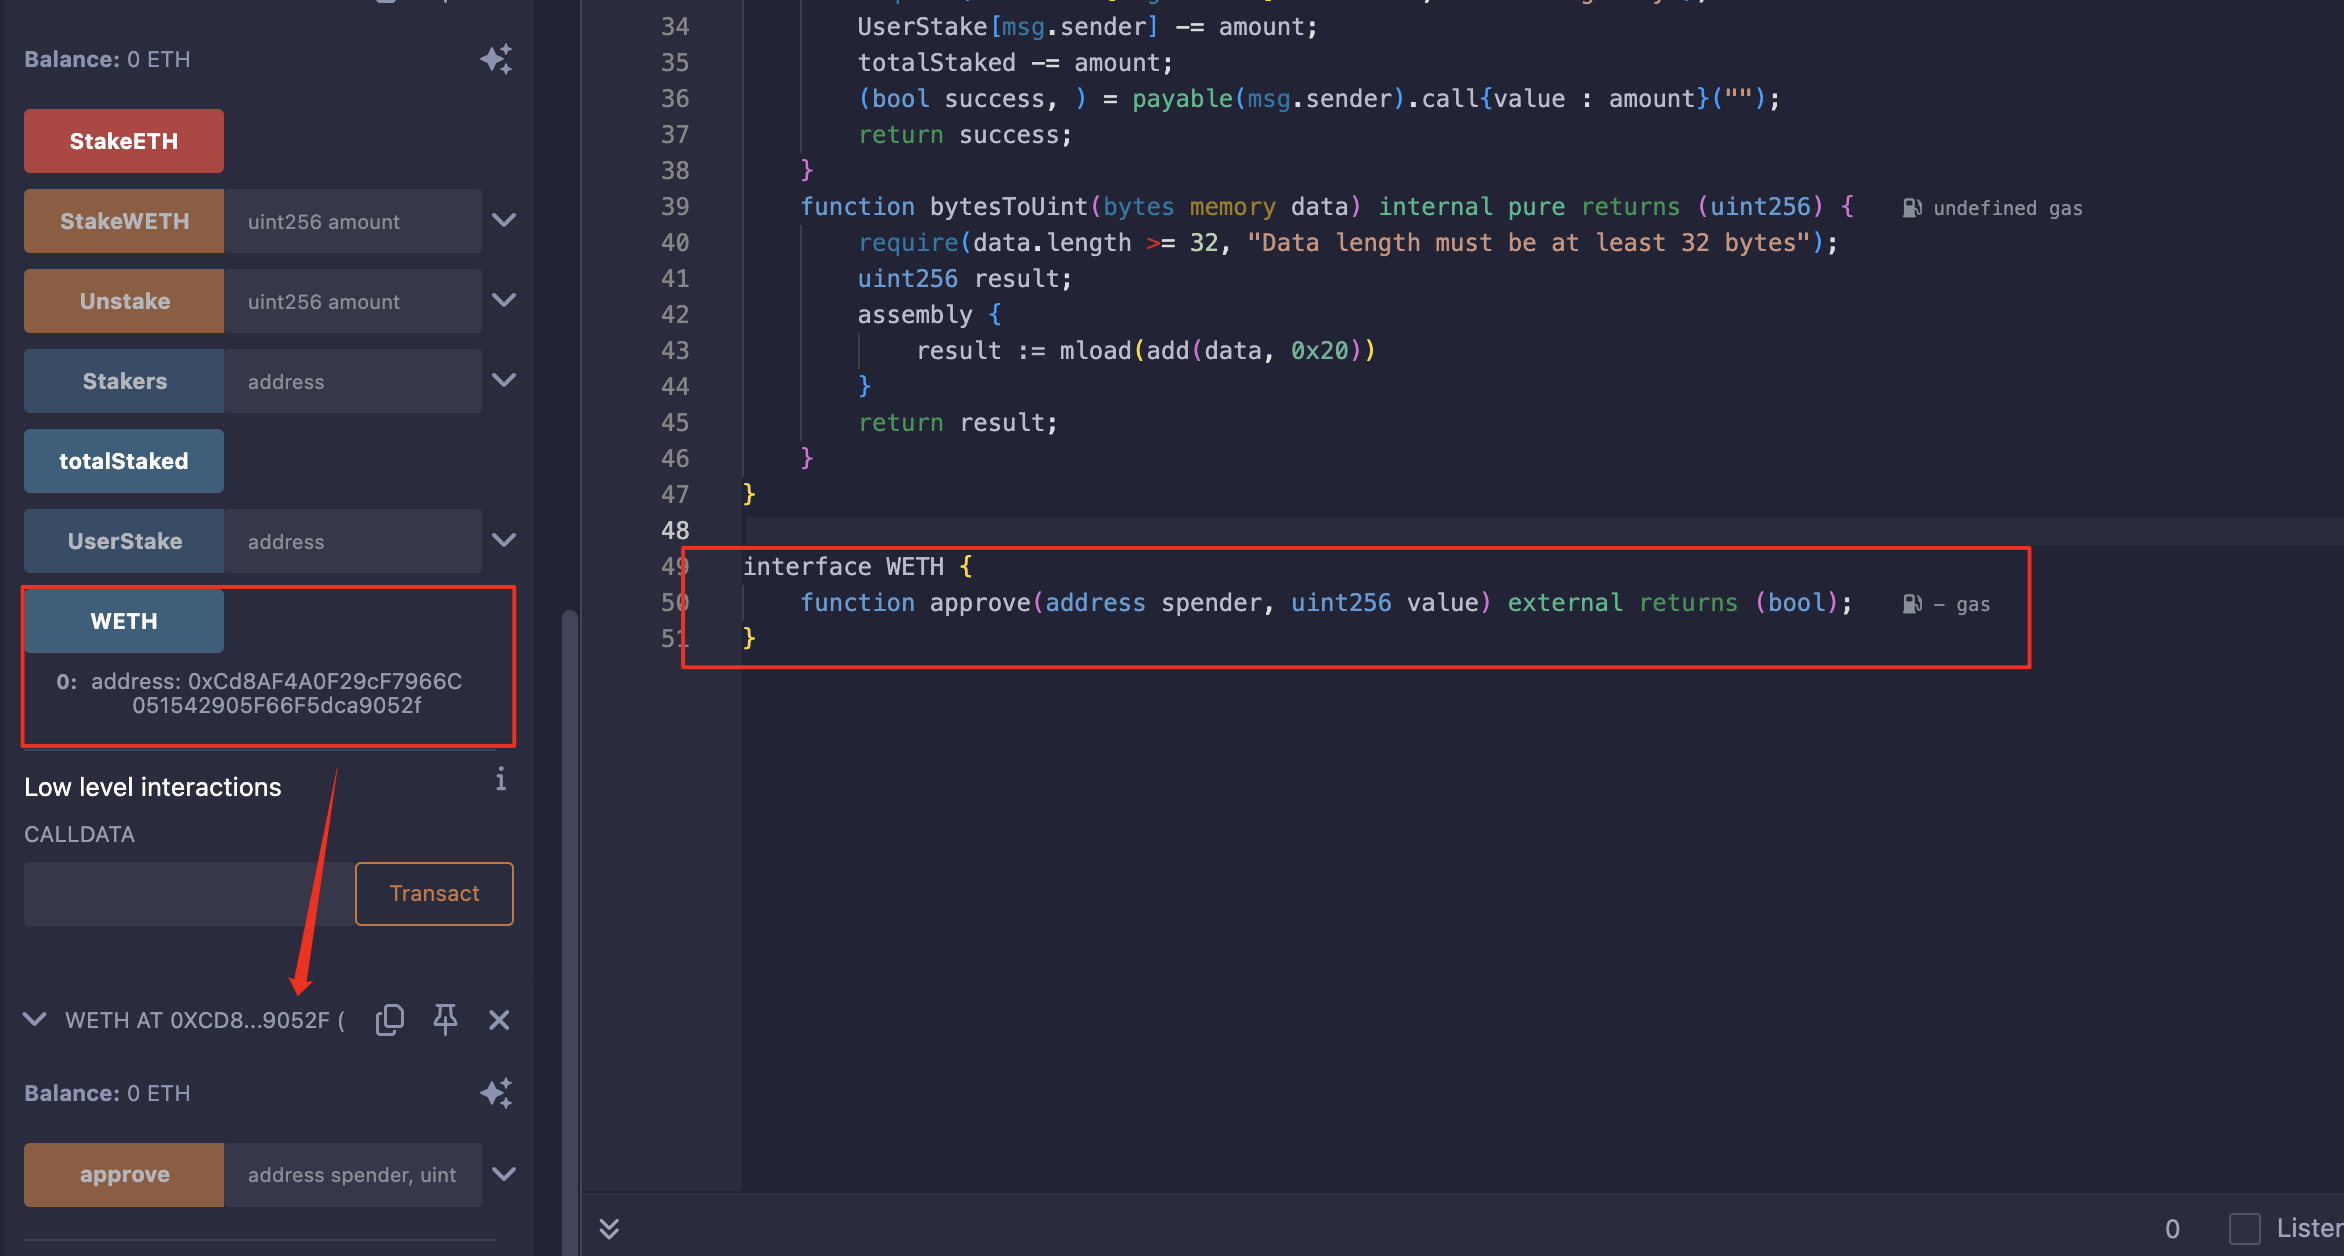Call the UserStake getter button
The width and height of the screenshot is (2344, 1256).
click(x=124, y=541)
